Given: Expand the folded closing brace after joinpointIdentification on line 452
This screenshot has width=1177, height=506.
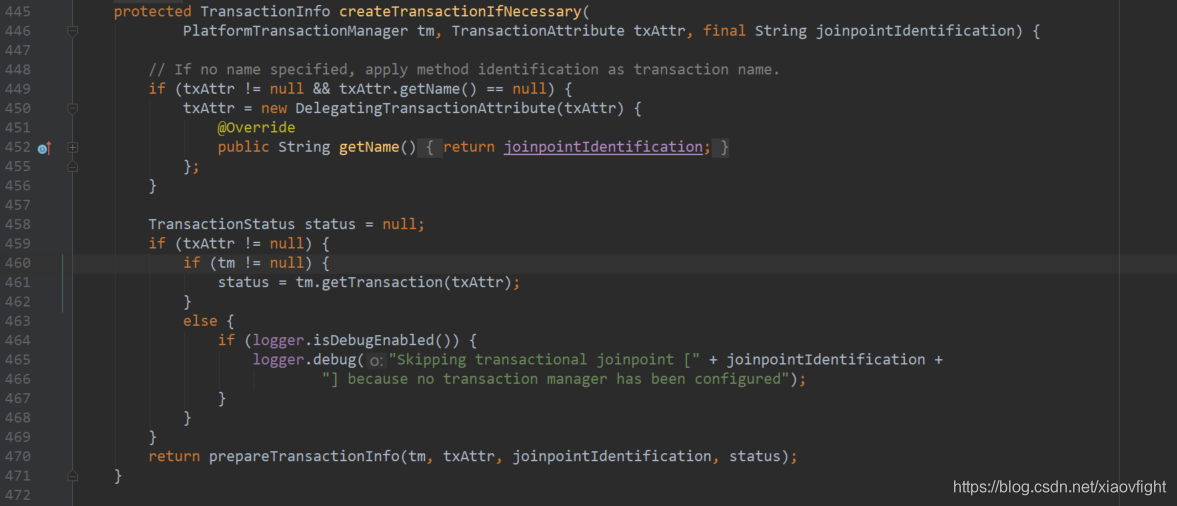Looking at the screenshot, I should tap(724, 148).
